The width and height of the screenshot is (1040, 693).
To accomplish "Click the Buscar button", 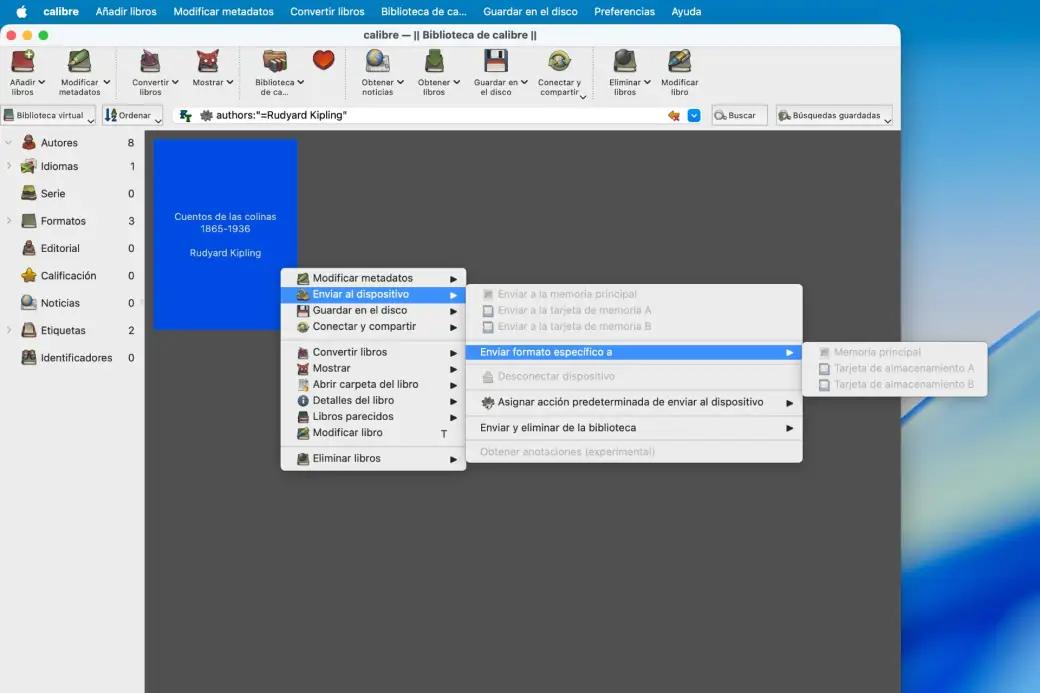I will 739,115.
